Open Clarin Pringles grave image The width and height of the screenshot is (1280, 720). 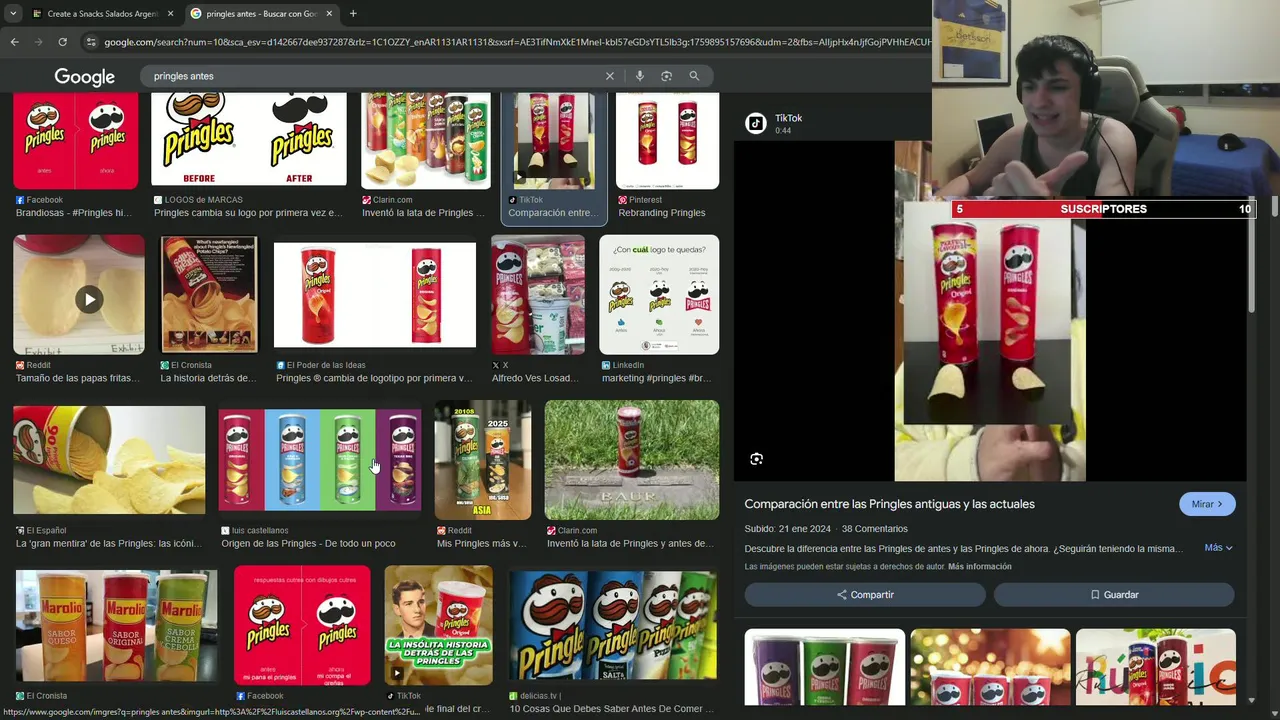(x=632, y=460)
